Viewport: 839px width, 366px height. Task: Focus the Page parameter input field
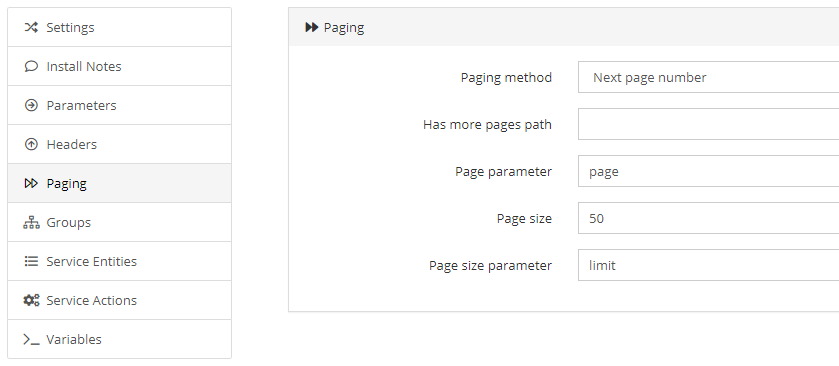tap(708, 171)
